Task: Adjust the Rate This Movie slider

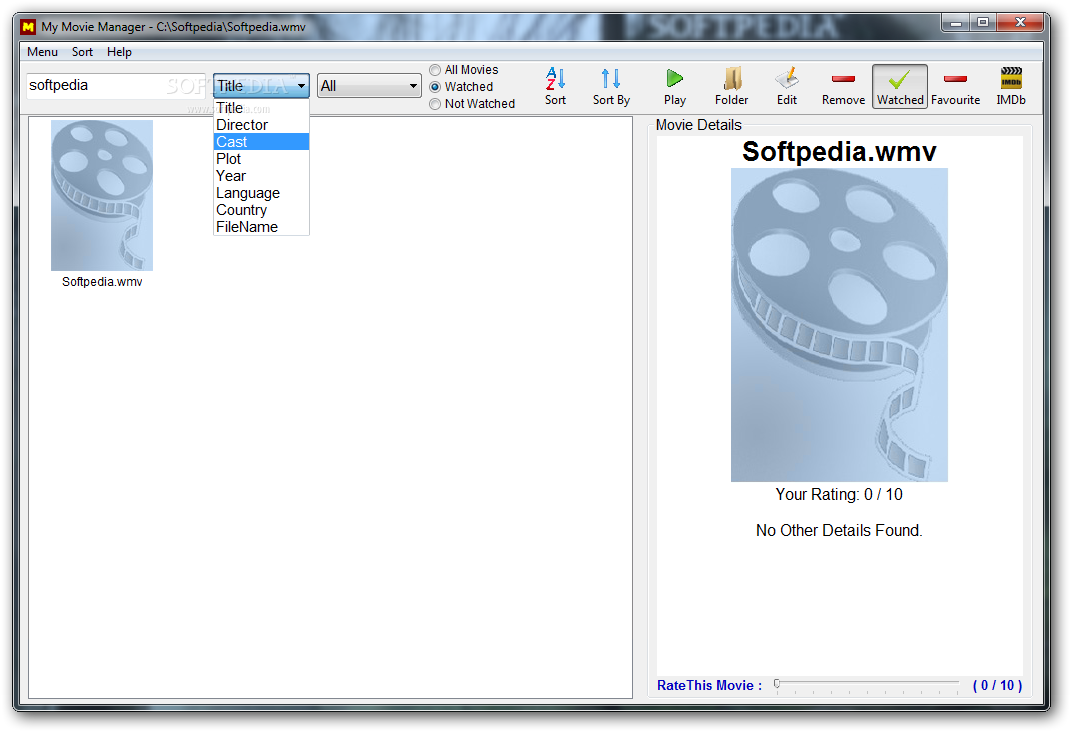Action: (x=867, y=685)
